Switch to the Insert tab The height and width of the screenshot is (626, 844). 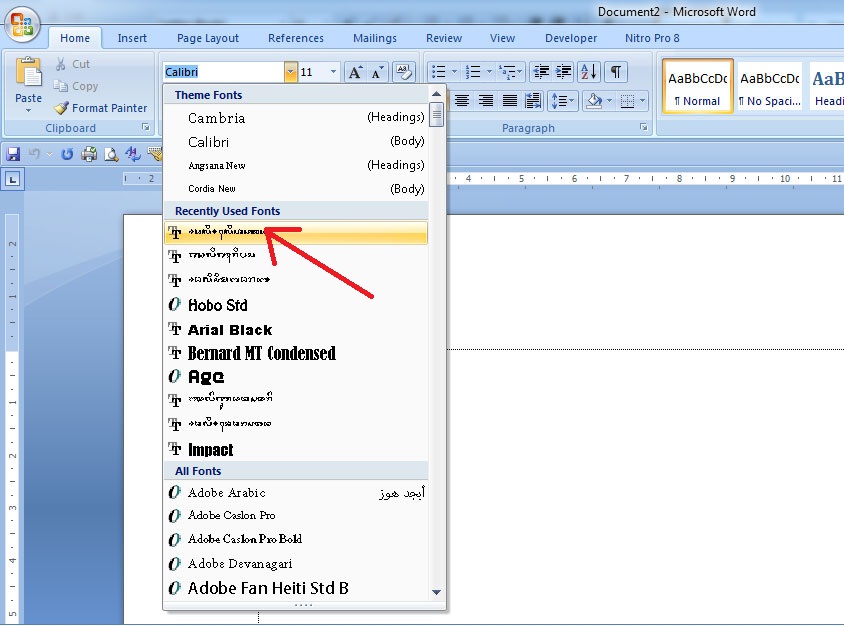pyautogui.click(x=132, y=38)
